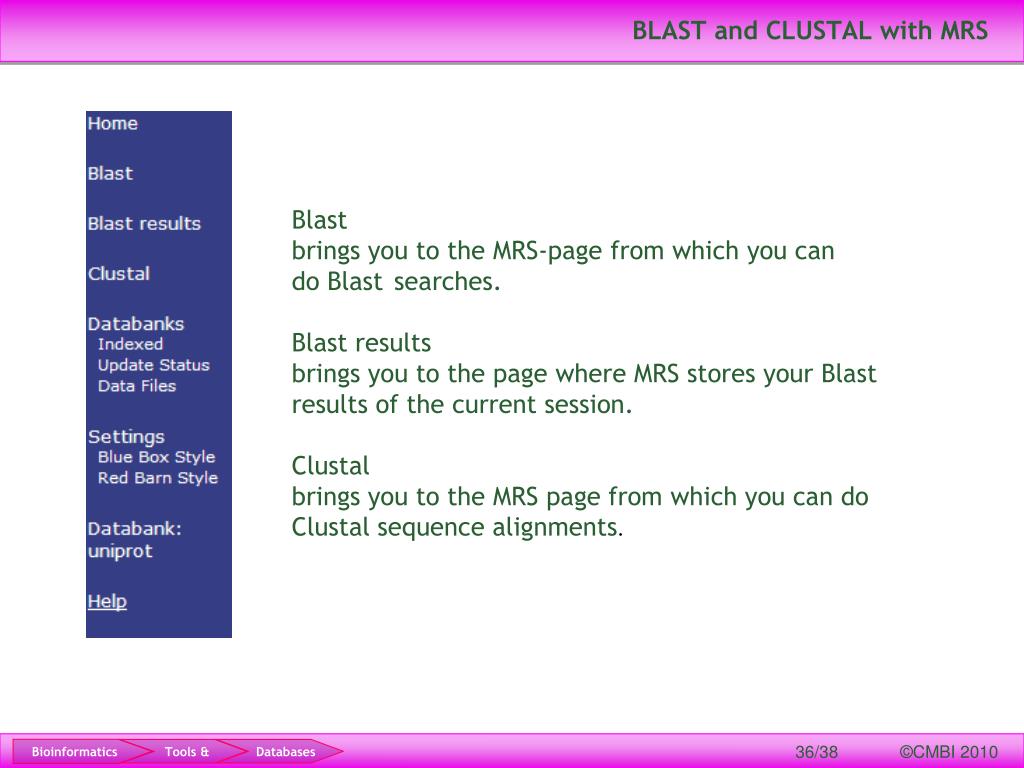This screenshot has height=768, width=1024.
Task: Click 'Clustal sequence alignments.' text
Action: (457, 527)
